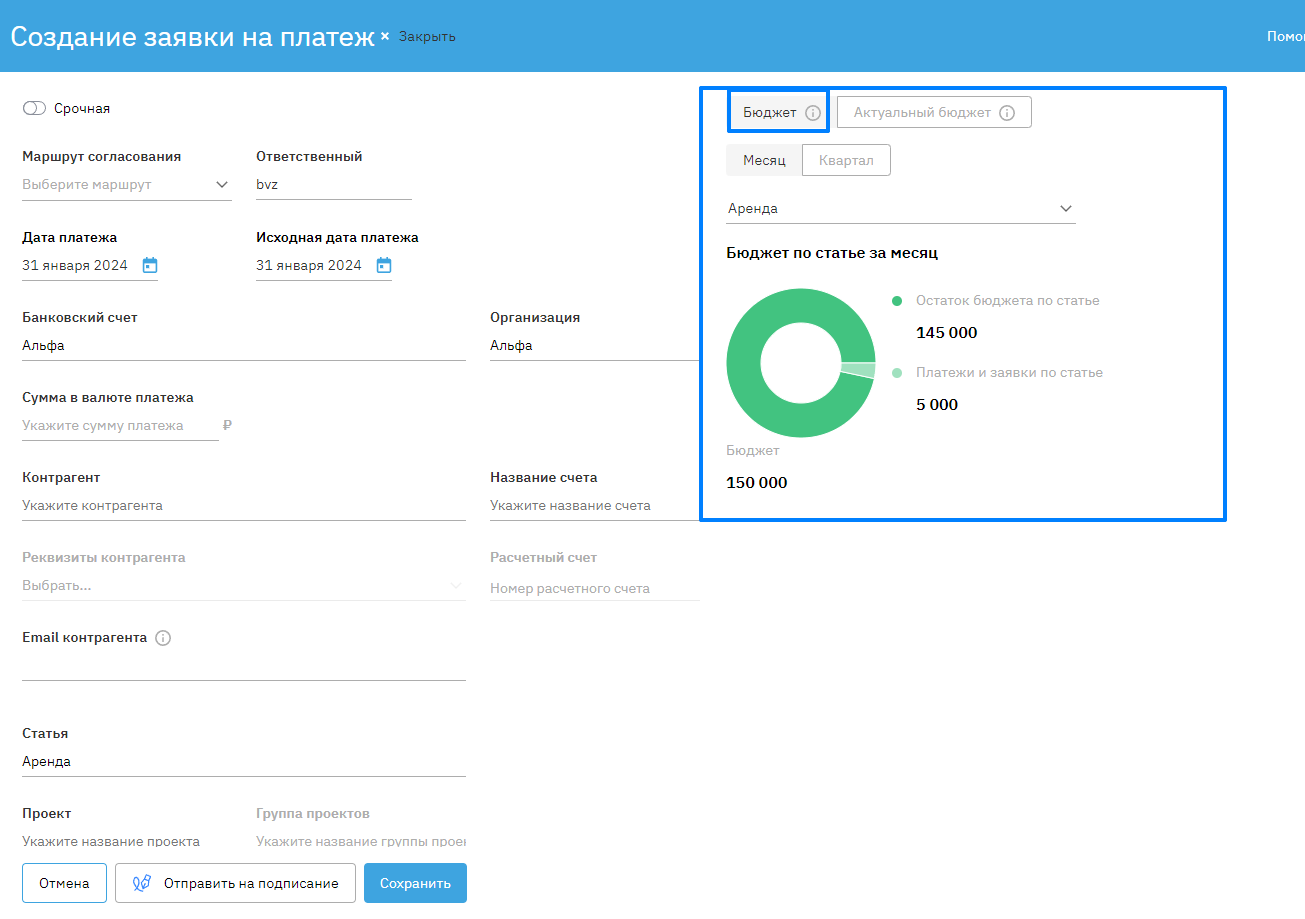Click the X icon near Закрыть

click(385, 36)
